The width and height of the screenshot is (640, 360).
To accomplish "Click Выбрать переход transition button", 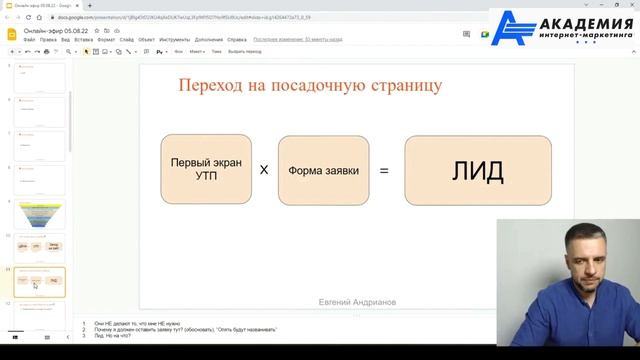I will click(244, 52).
